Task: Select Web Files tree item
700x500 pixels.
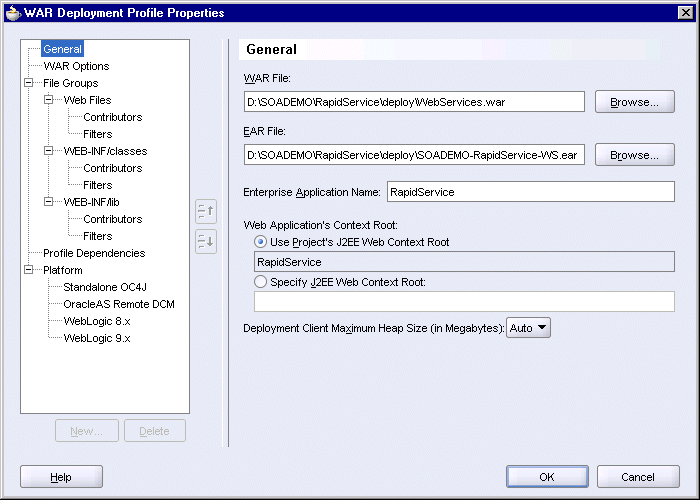Action: pos(88,100)
